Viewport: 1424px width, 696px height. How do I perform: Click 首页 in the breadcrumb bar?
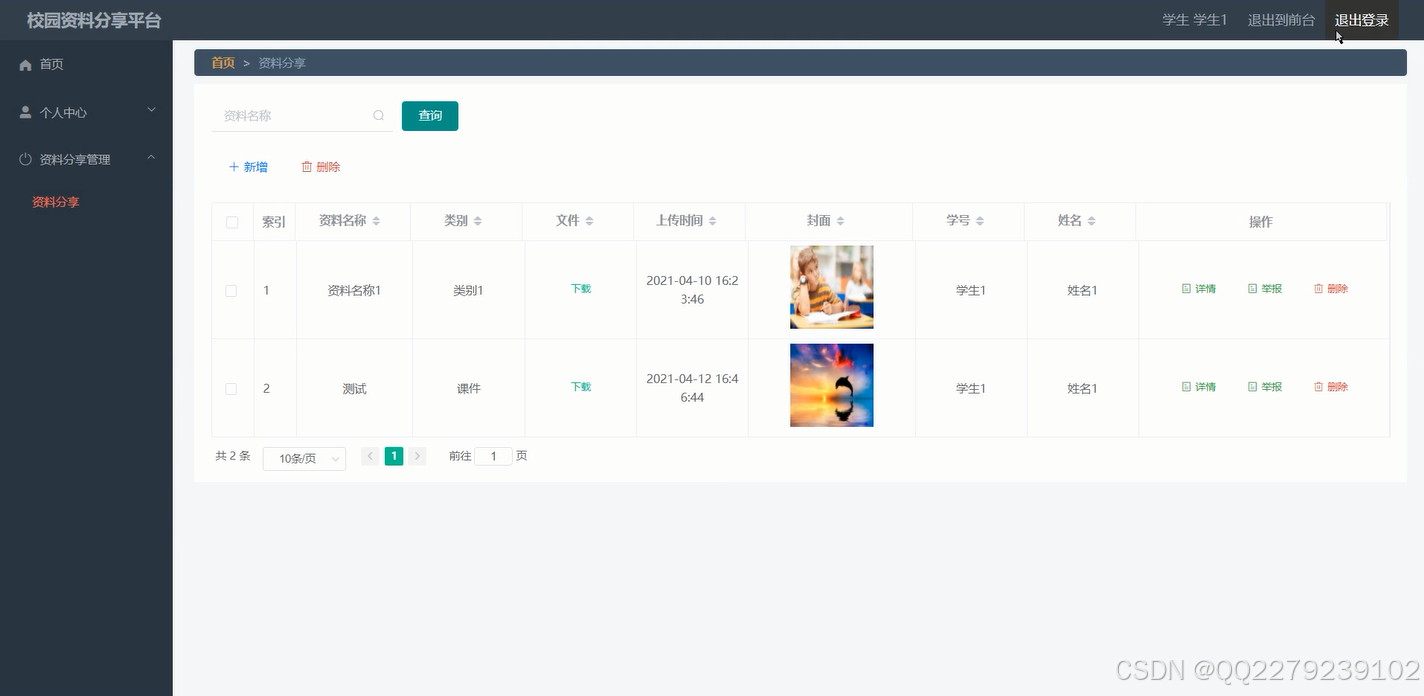tap(222, 62)
